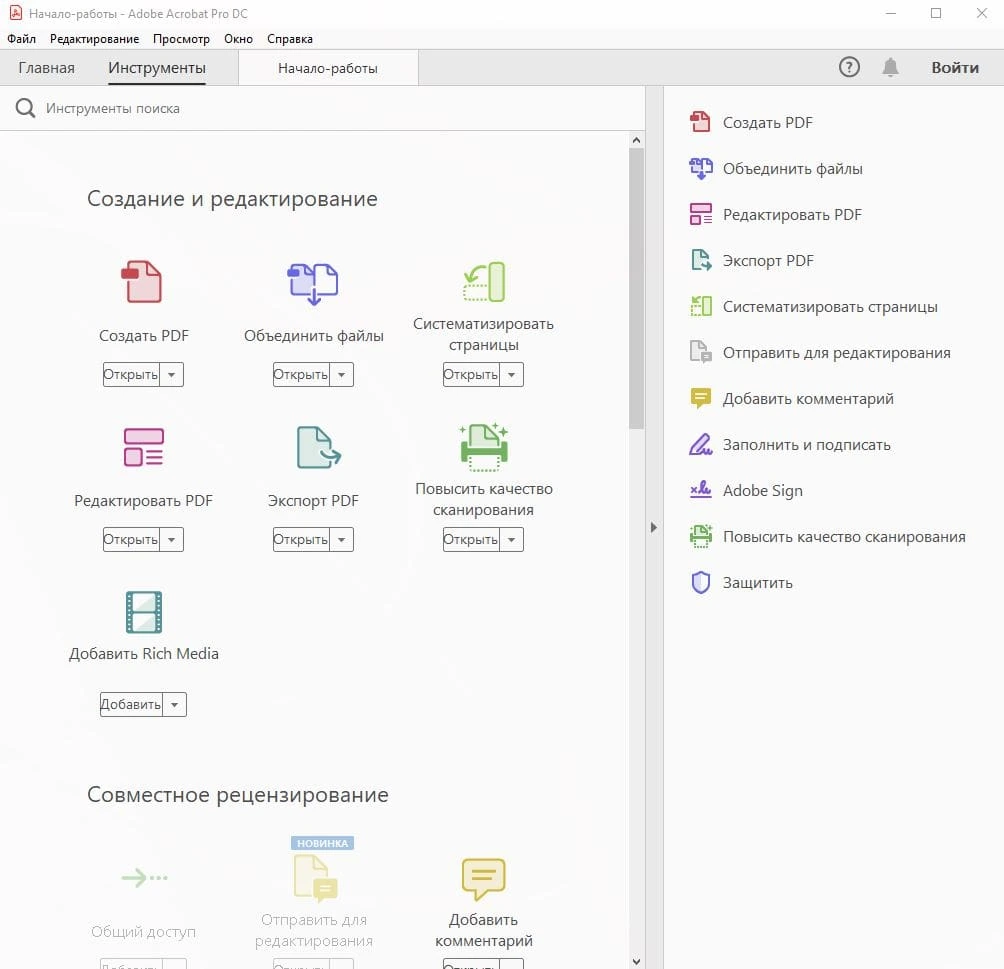Viewport: 1004px width, 969px height.
Task: Open the Файл menu
Action: click(21, 38)
